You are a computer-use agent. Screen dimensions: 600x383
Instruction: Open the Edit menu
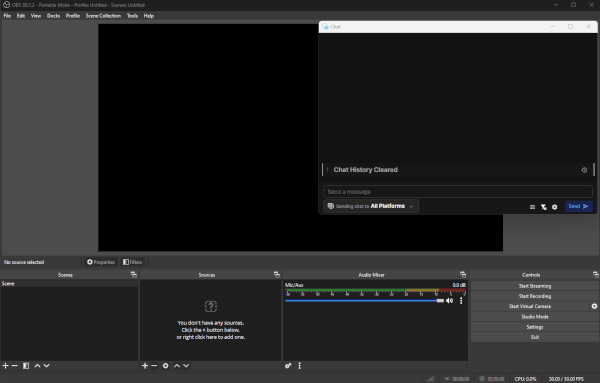(x=21, y=16)
